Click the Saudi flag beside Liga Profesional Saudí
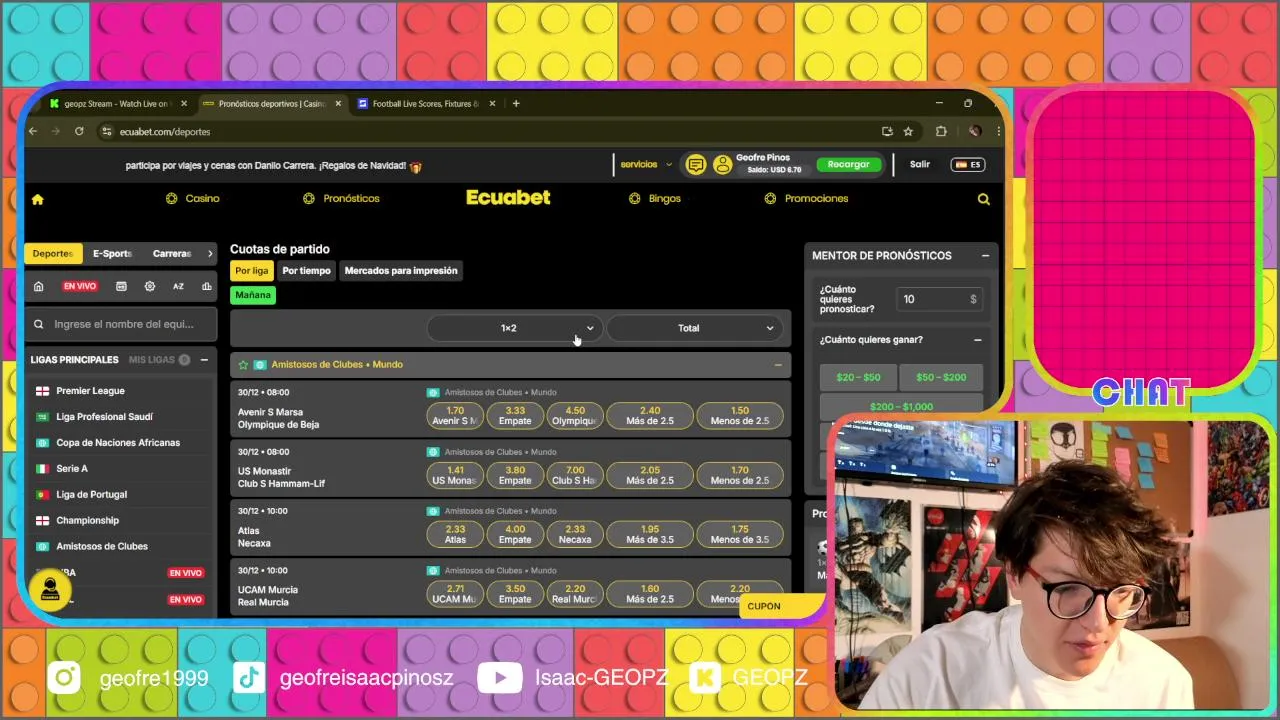Image resolution: width=1280 pixels, height=720 pixels. coord(42,417)
